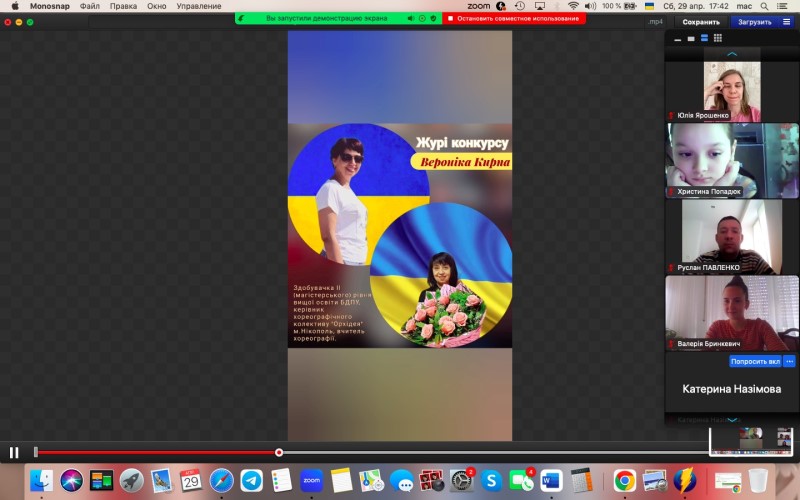The width and height of the screenshot is (800, 500).
Task: Open the Wi-Fi menu in the menu bar
Action: (573, 6)
